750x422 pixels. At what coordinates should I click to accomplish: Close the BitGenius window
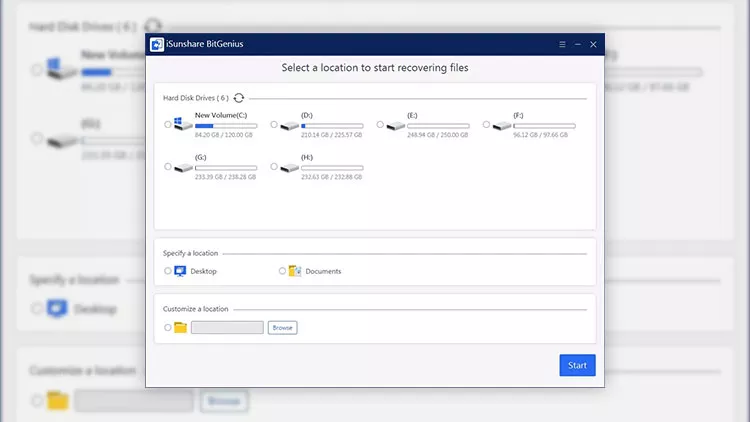coord(593,44)
